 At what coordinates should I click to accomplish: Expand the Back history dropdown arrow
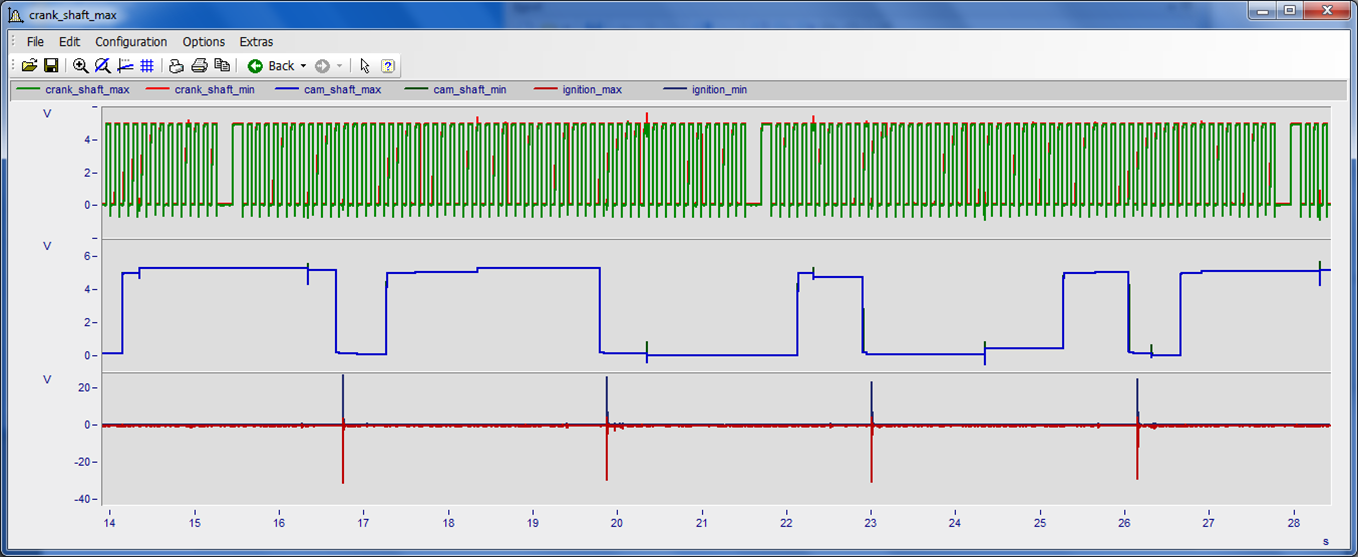(x=303, y=66)
